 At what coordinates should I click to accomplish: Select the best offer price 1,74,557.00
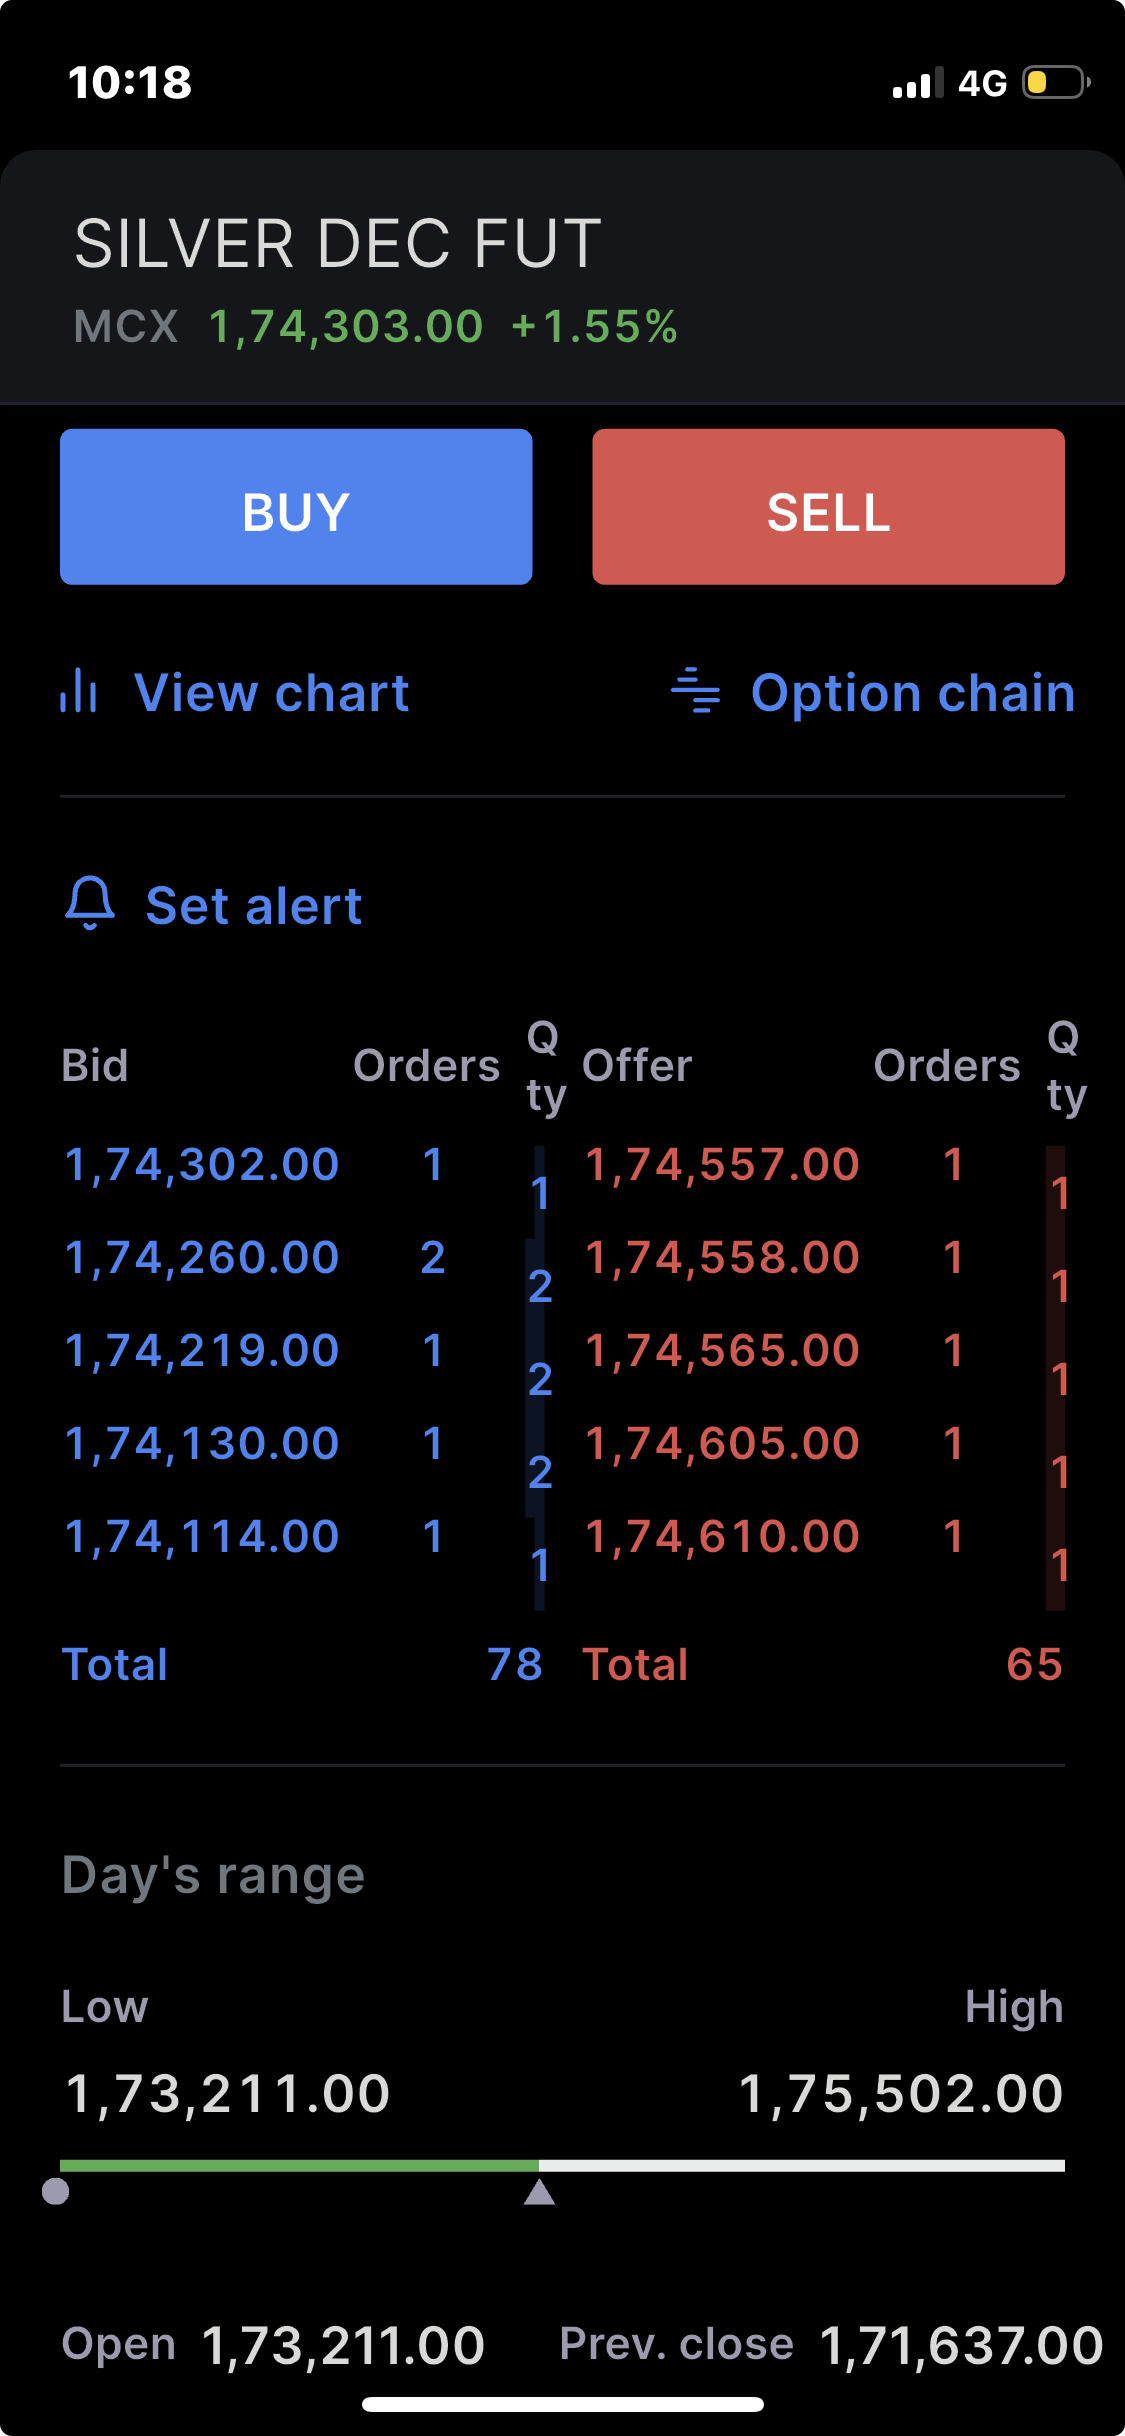[x=722, y=1165]
